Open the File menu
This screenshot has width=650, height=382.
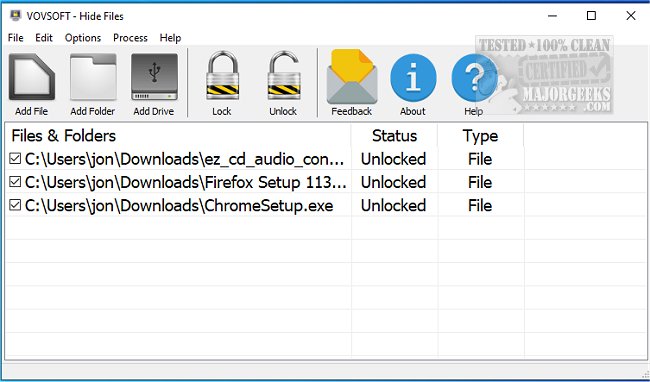pos(16,38)
